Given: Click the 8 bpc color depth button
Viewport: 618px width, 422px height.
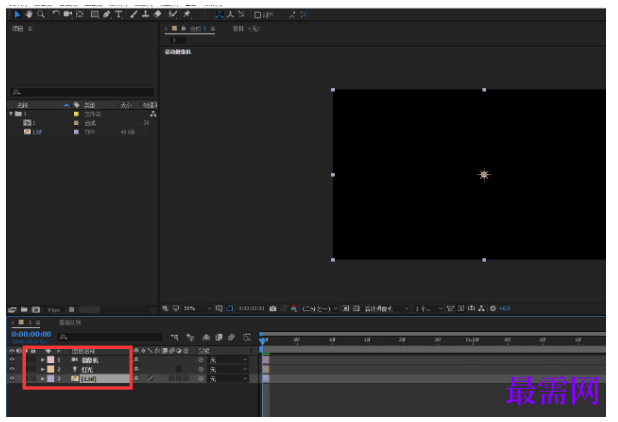Looking at the screenshot, I should tap(54, 310).
